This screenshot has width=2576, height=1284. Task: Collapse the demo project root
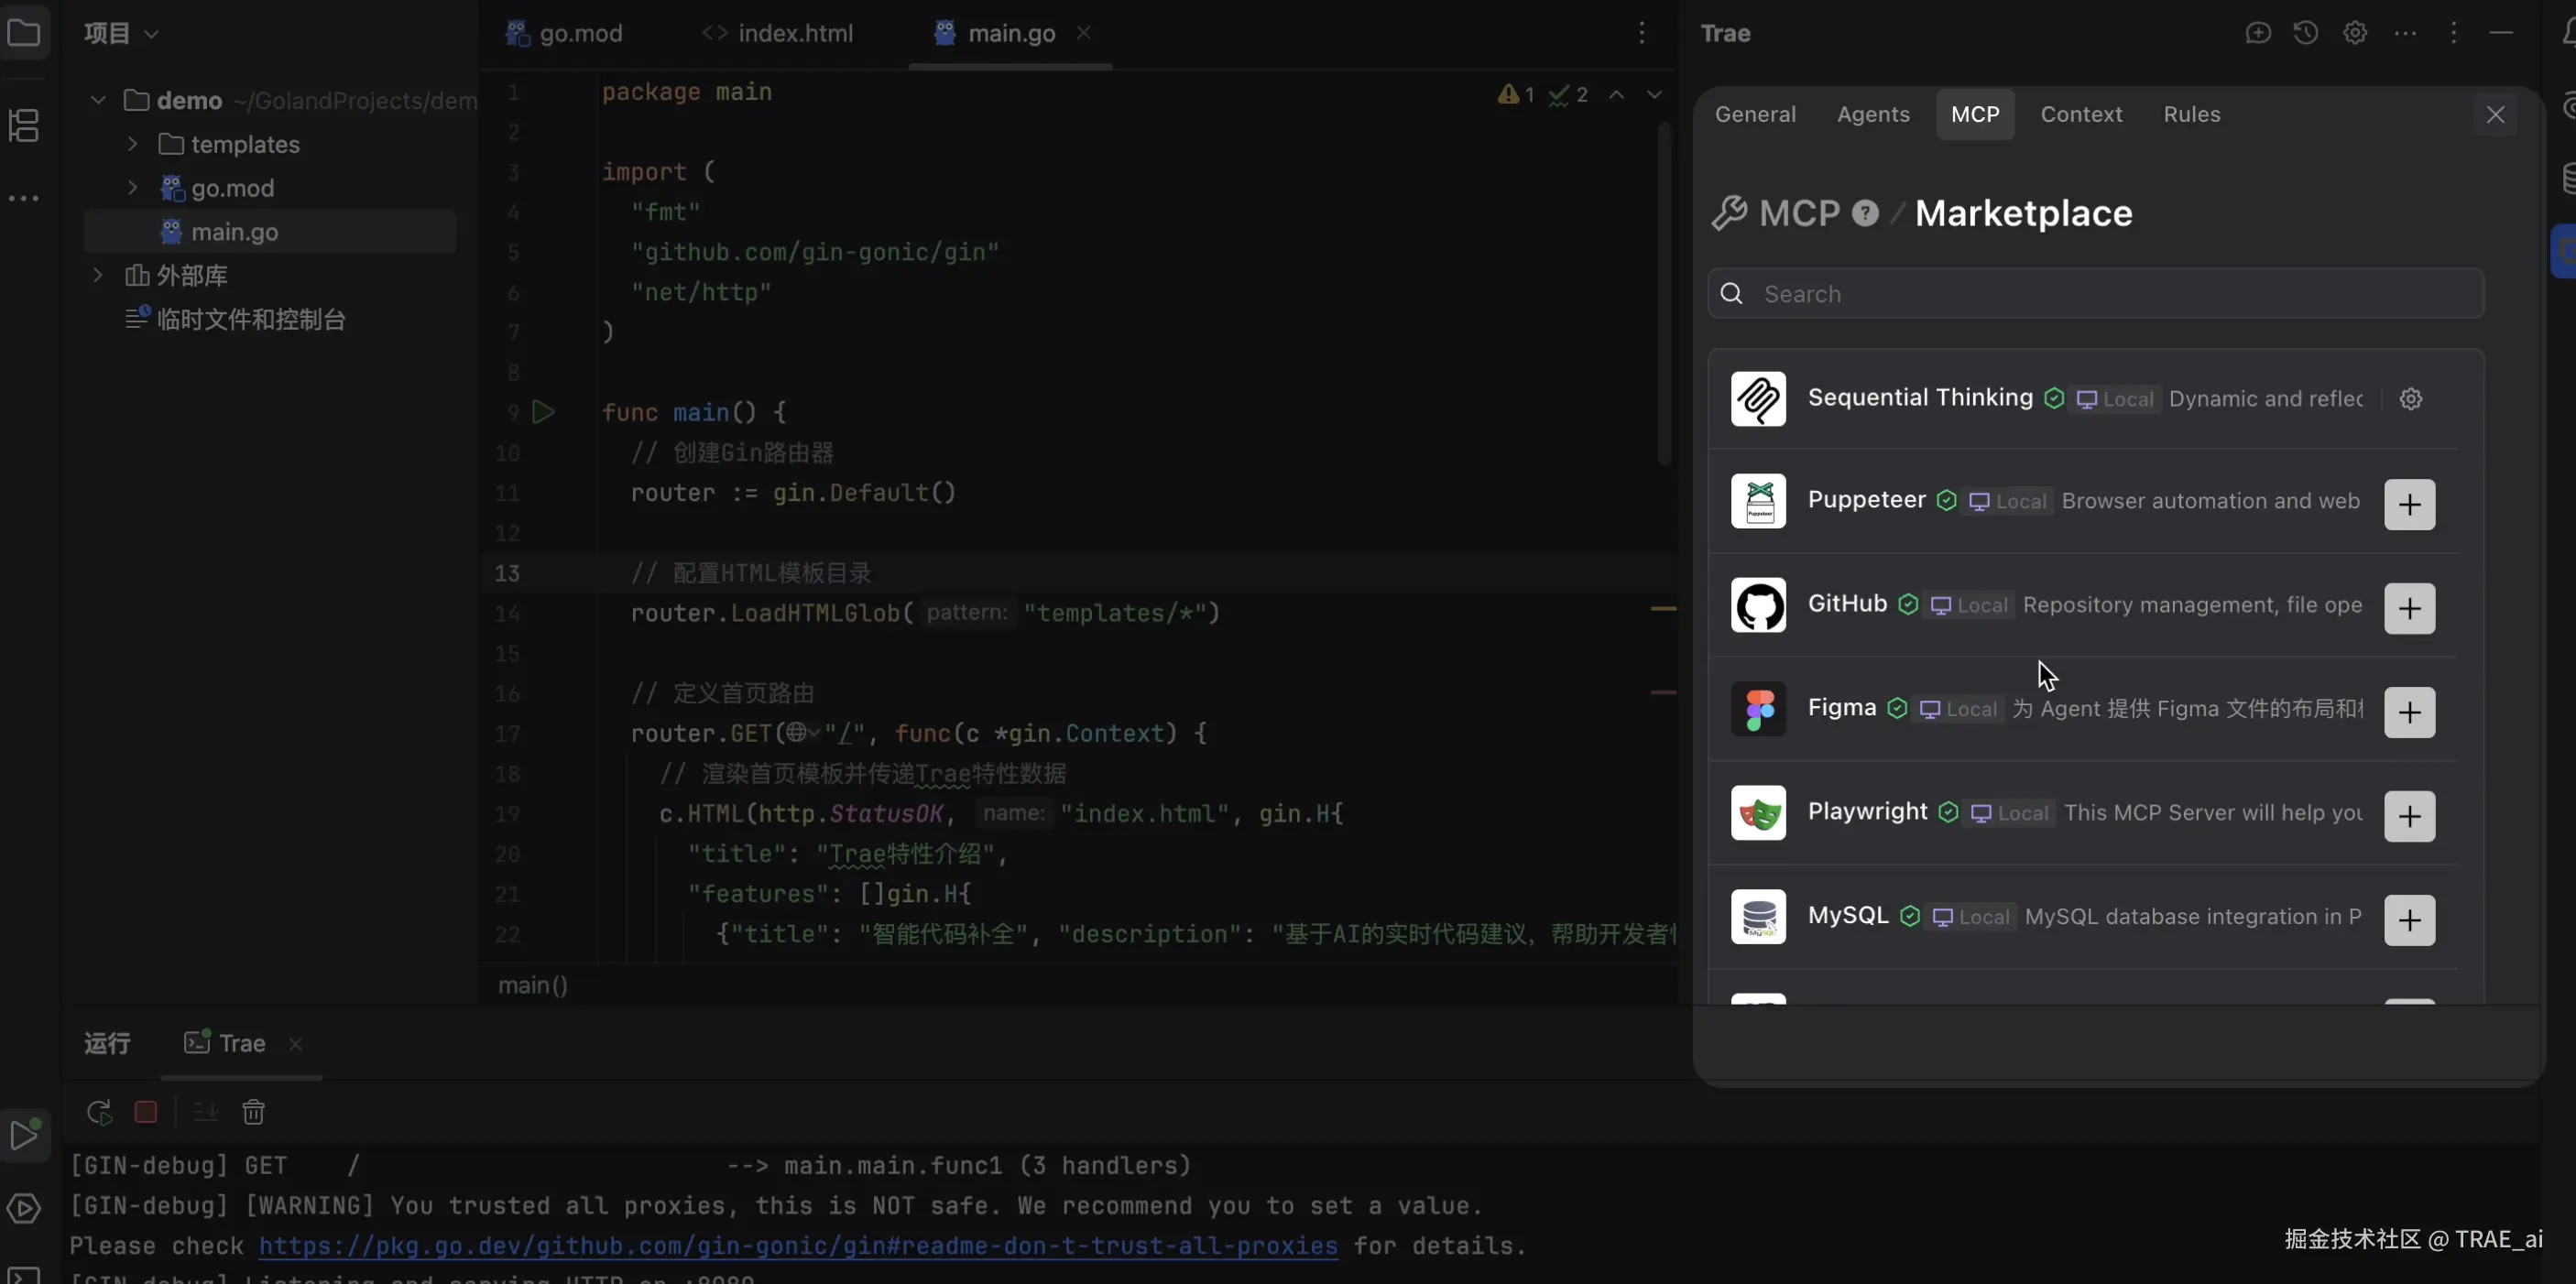98,100
